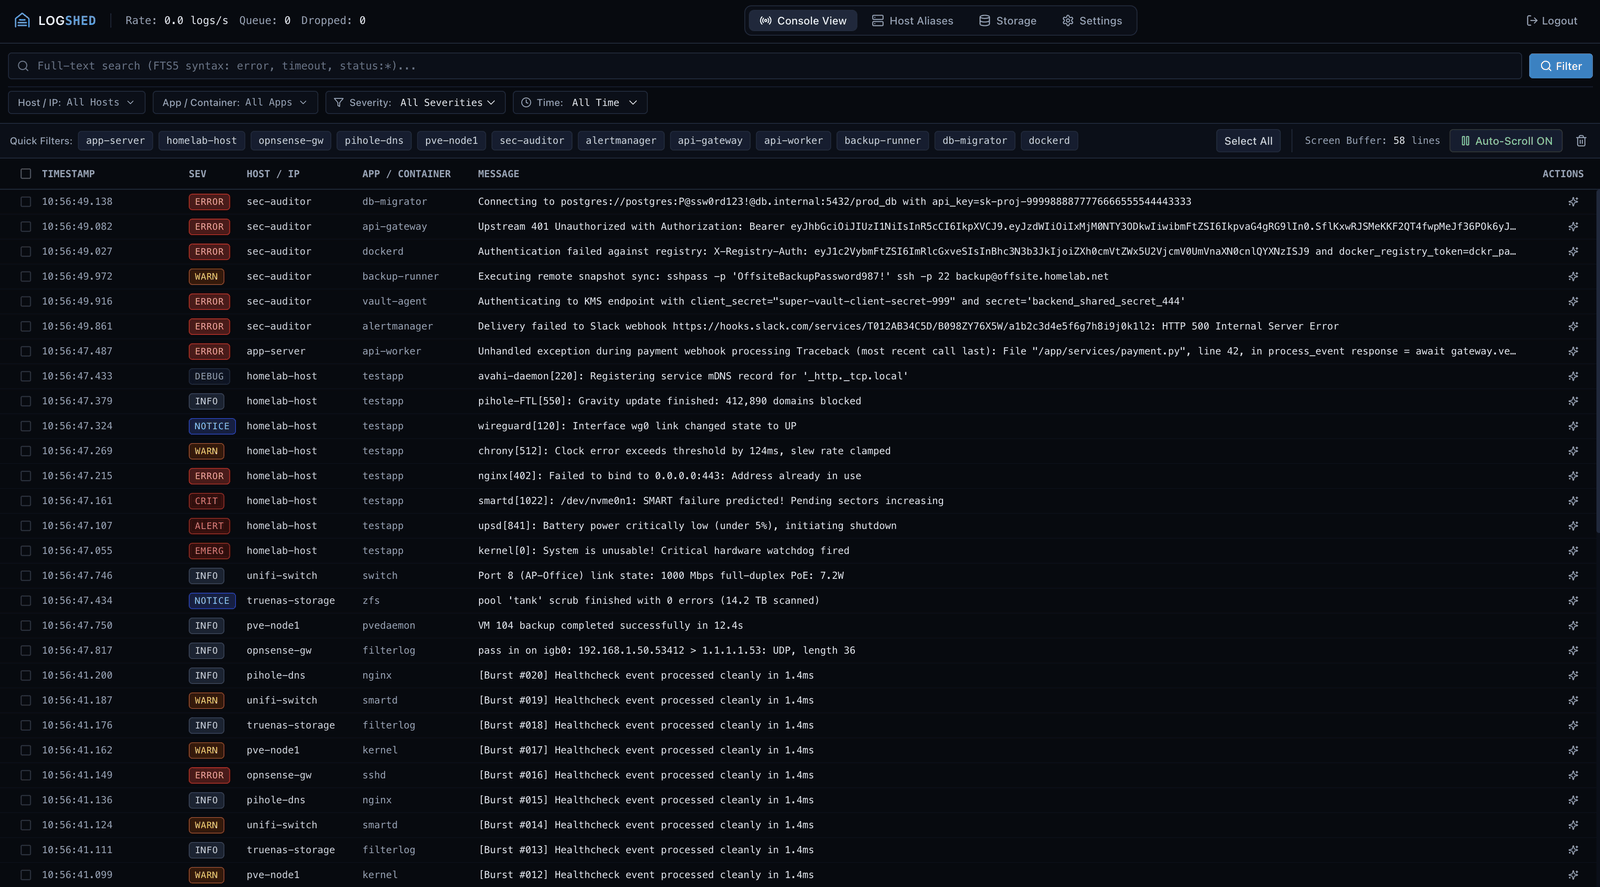Click the action icon on the sshpass backup-runner row
This screenshot has width=1600, height=887.
1573,277
